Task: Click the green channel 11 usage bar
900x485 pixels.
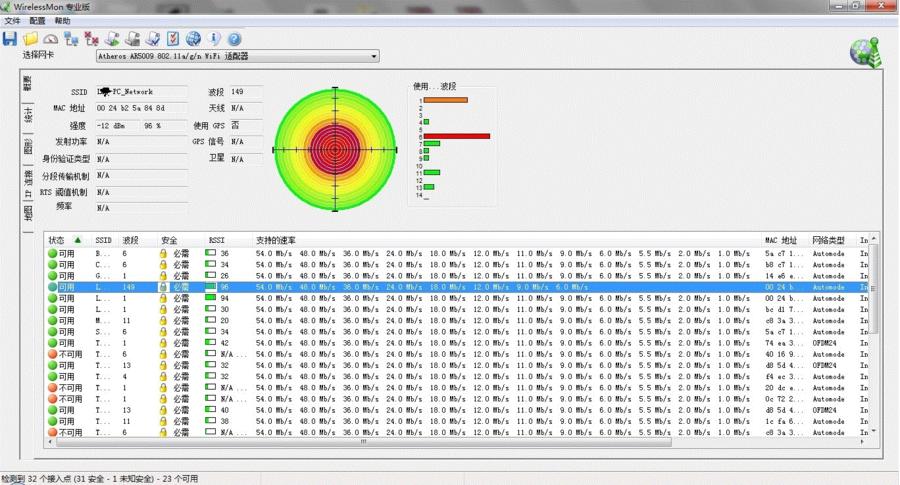Action: pyautogui.click(x=432, y=172)
